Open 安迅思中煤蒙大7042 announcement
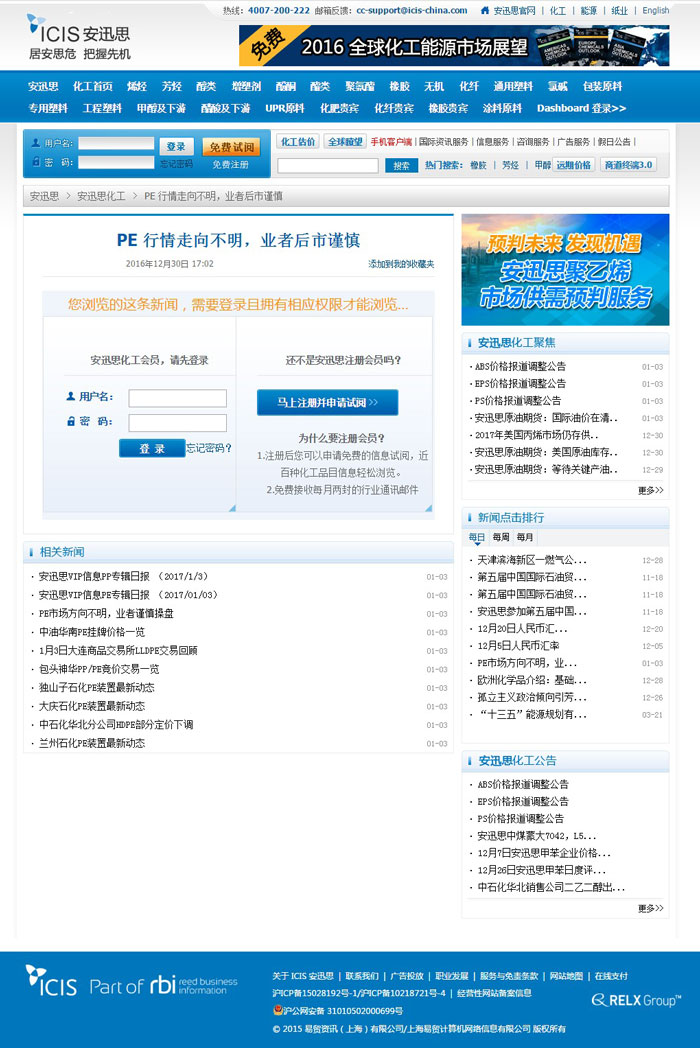 pos(536,835)
